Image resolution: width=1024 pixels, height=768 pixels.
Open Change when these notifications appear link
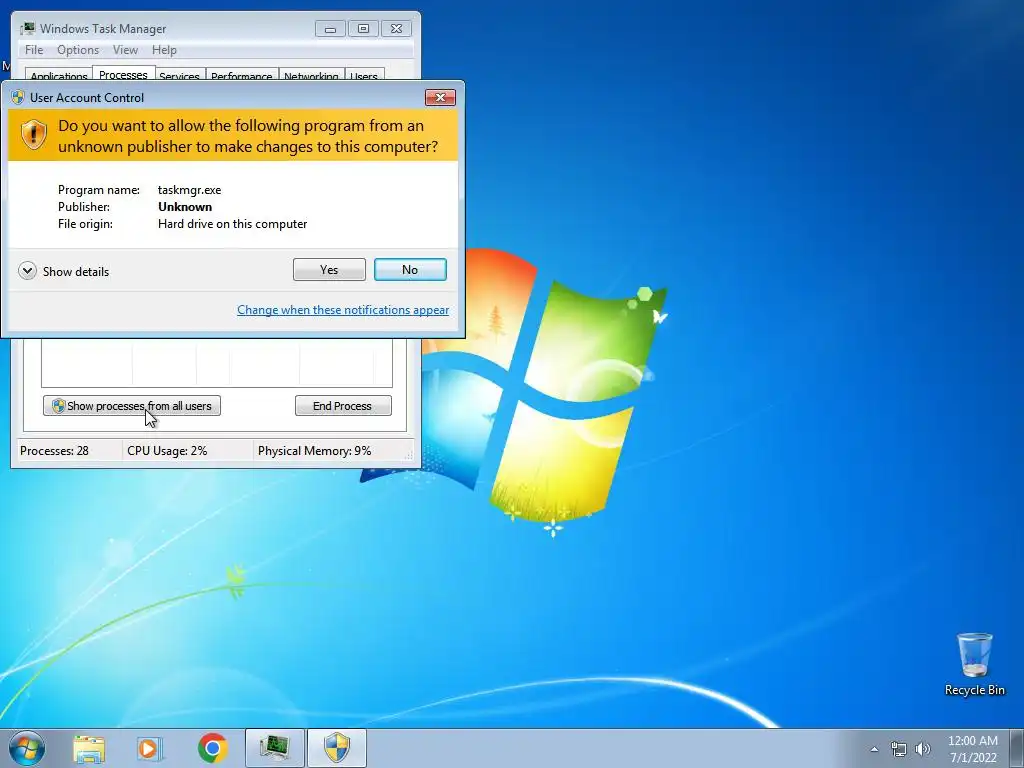point(343,310)
